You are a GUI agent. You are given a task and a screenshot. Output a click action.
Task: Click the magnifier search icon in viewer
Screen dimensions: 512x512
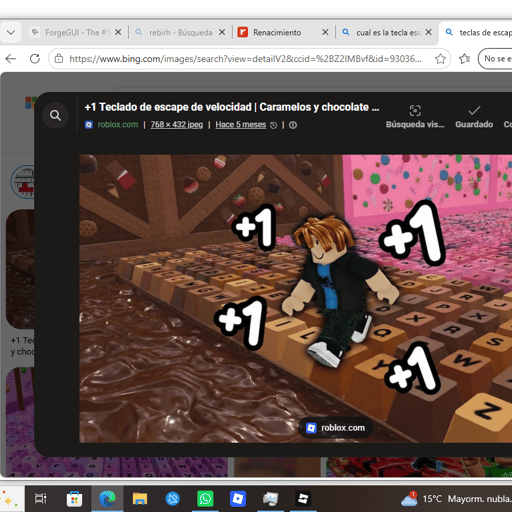[x=55, y=116]
